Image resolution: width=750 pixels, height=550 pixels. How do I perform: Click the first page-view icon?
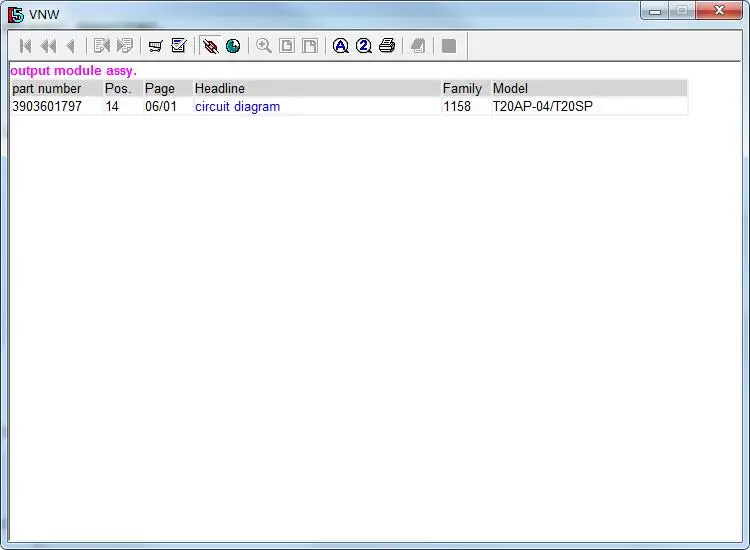[x=287, y=46]
